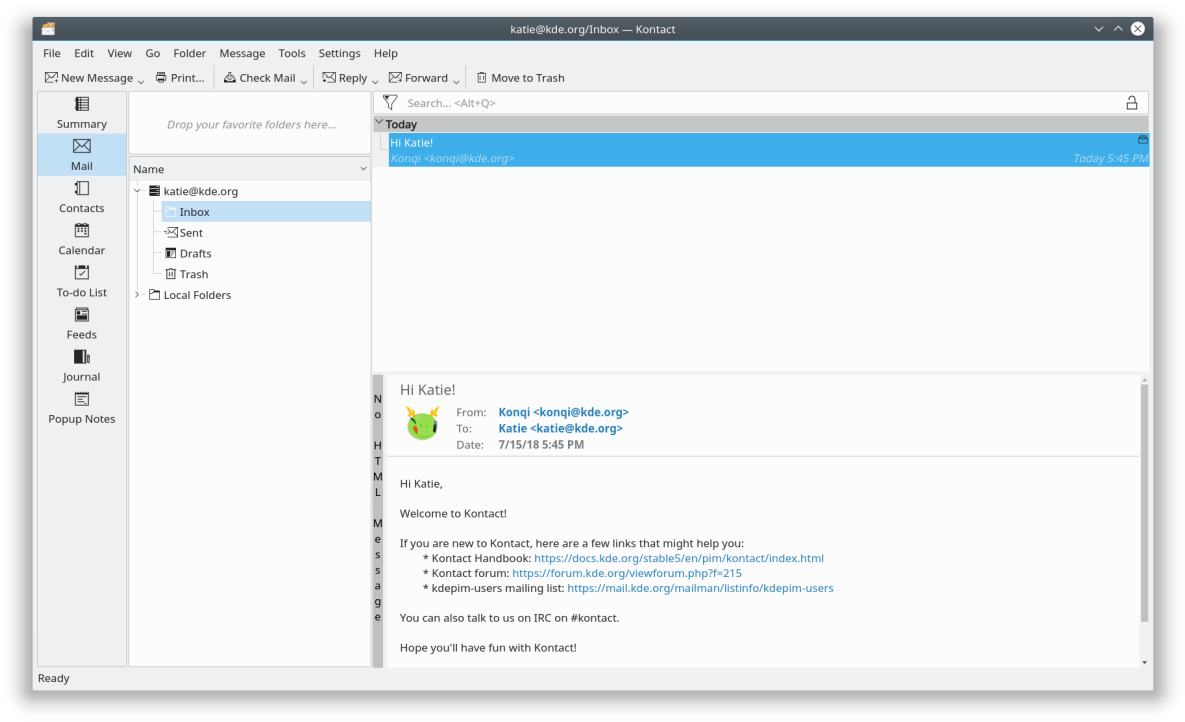
Task: Open Popup Notes in sidebar
Action: point(82,408)
